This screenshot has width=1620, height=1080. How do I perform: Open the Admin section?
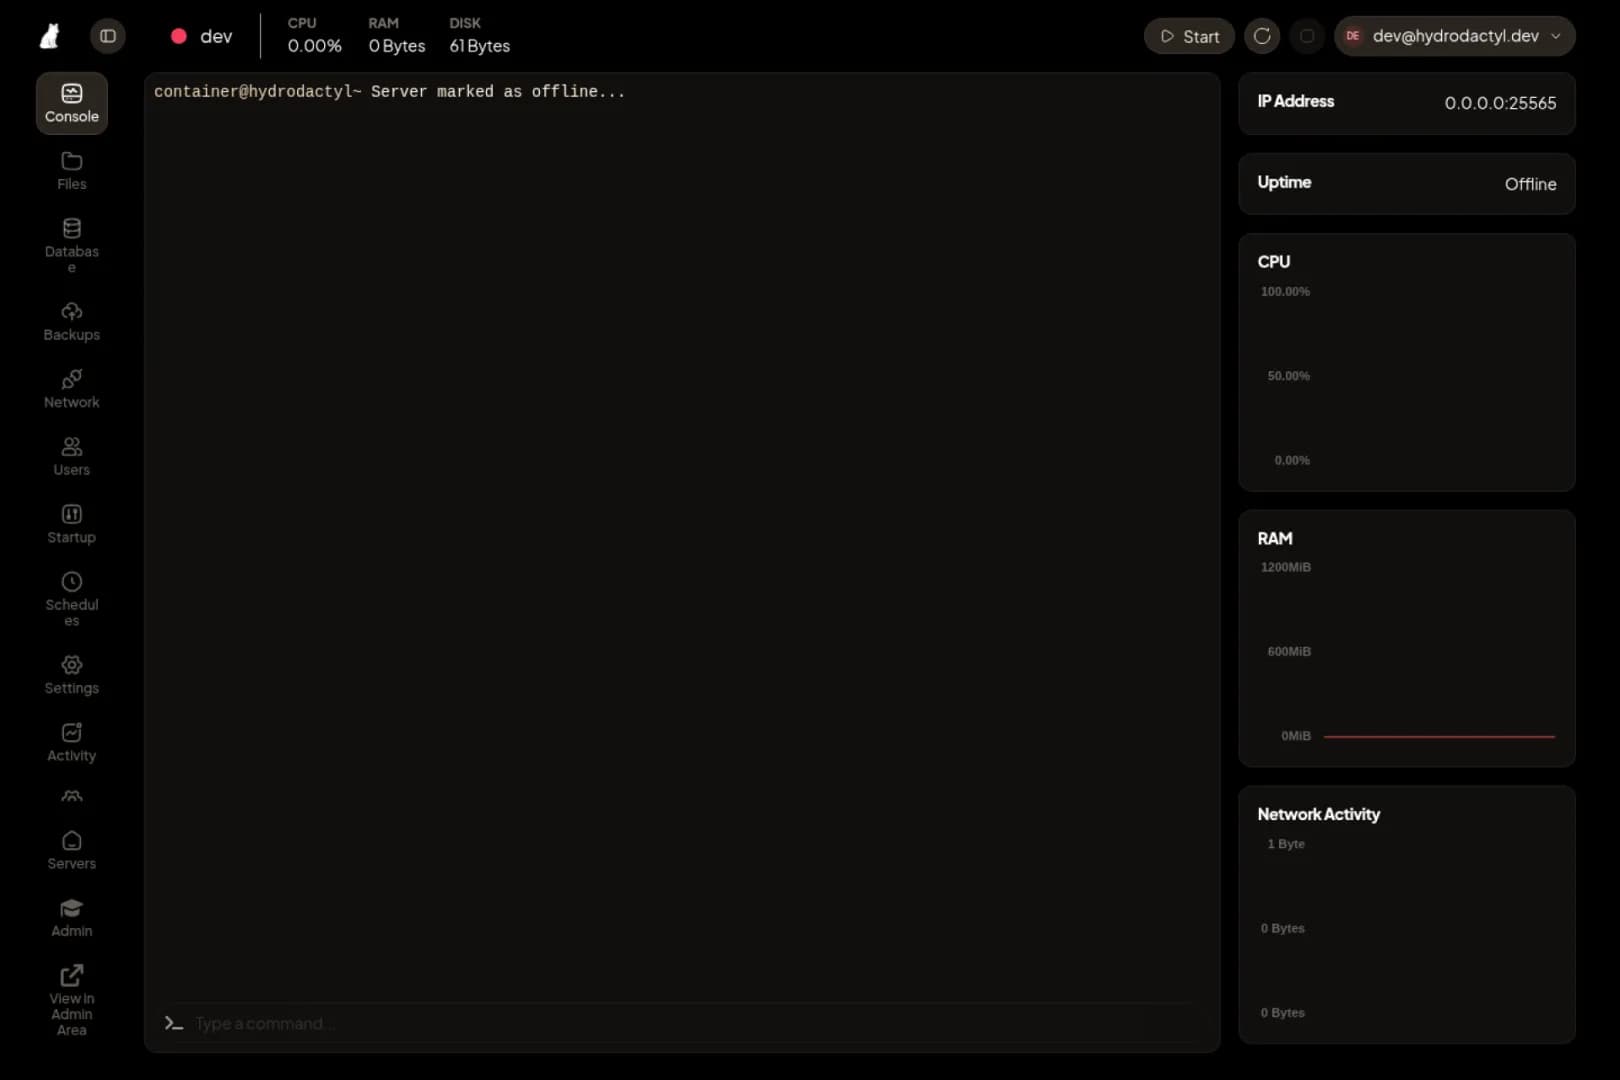click(72, 918)
